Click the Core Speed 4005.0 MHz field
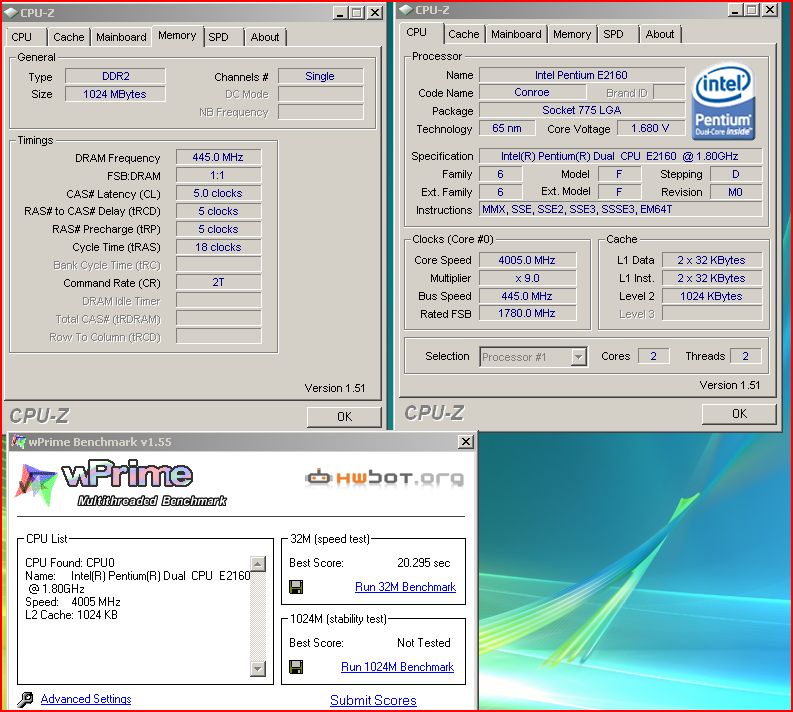This screenshot has height=712, width=793. (x=527, y=260)
